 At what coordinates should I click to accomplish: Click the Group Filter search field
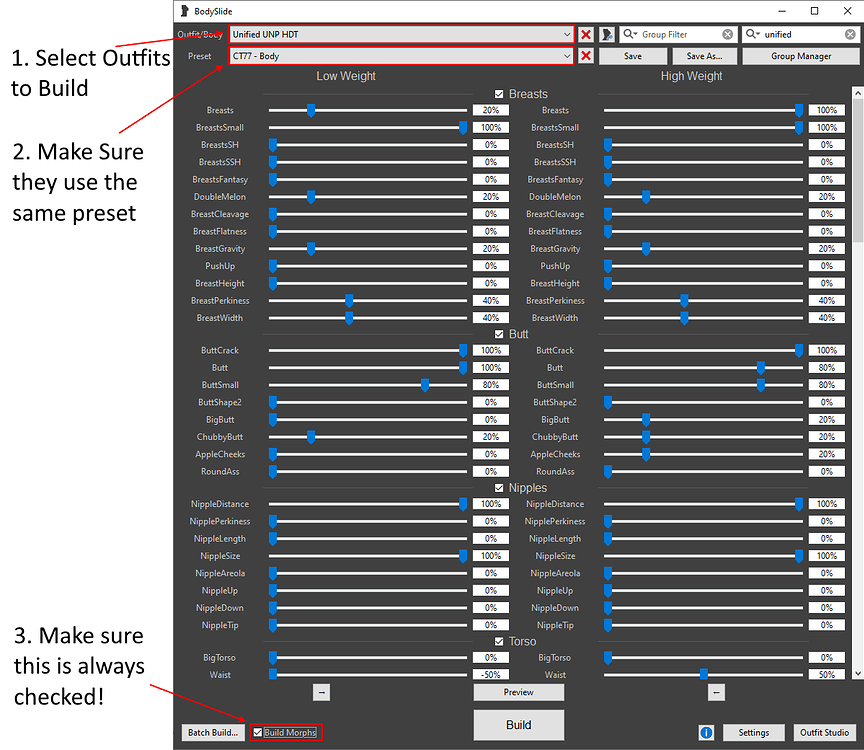678,35
